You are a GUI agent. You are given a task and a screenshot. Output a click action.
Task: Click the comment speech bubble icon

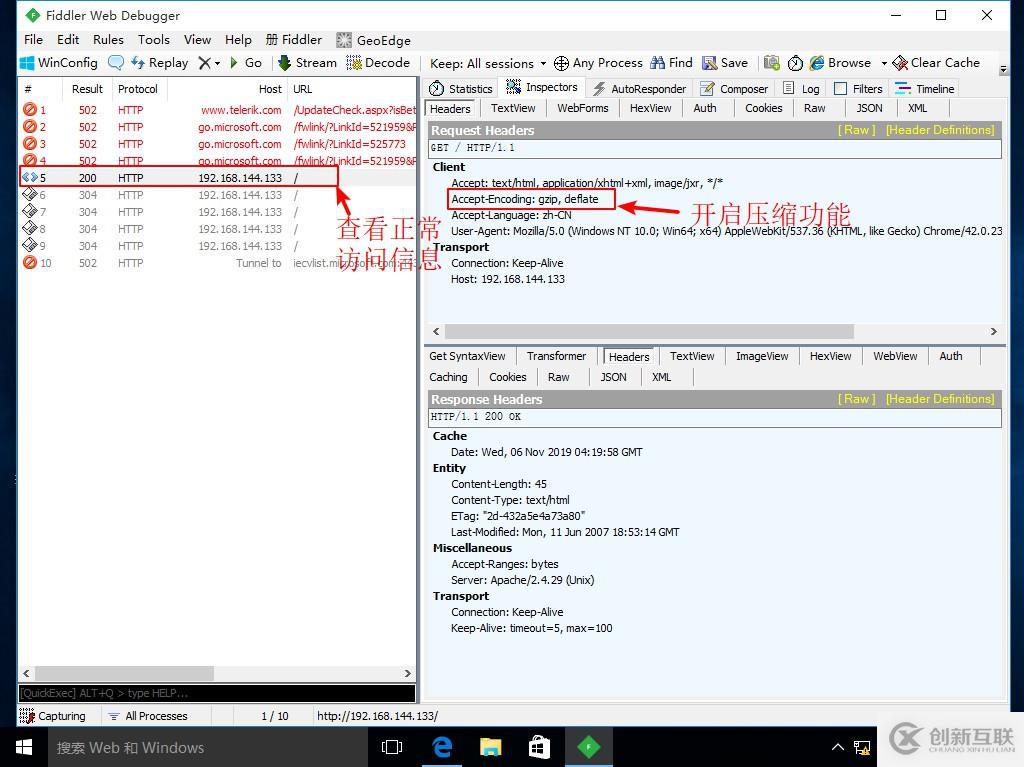pos(116,62)
